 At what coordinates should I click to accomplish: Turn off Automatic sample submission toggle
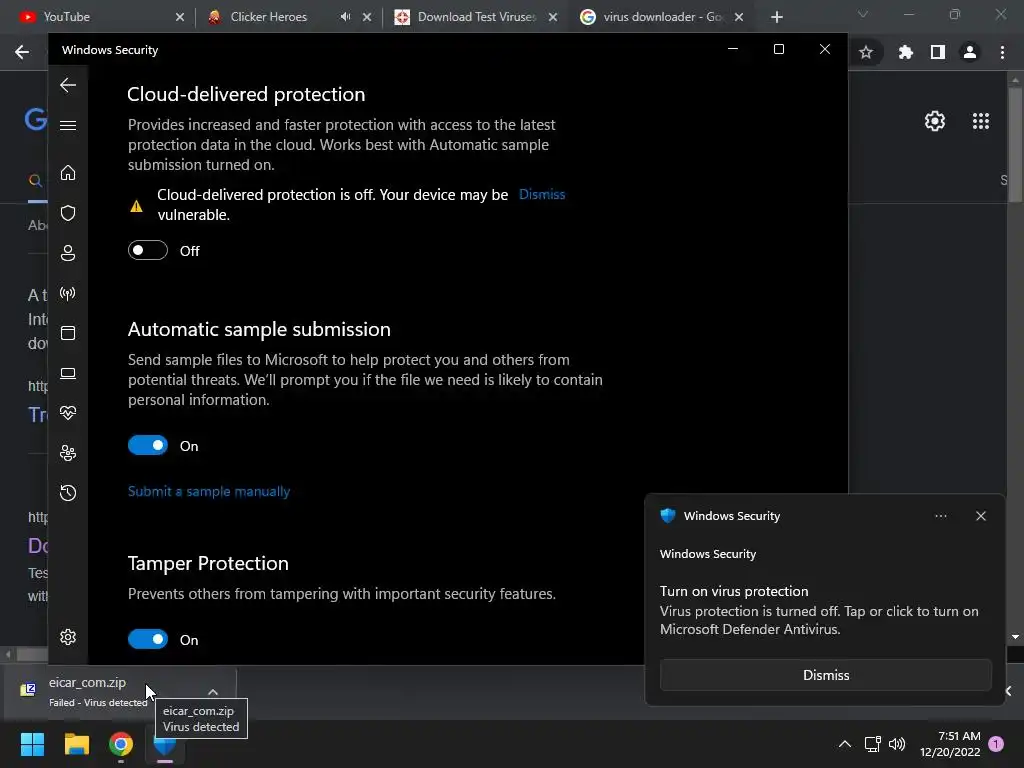[x=148, y=445]
